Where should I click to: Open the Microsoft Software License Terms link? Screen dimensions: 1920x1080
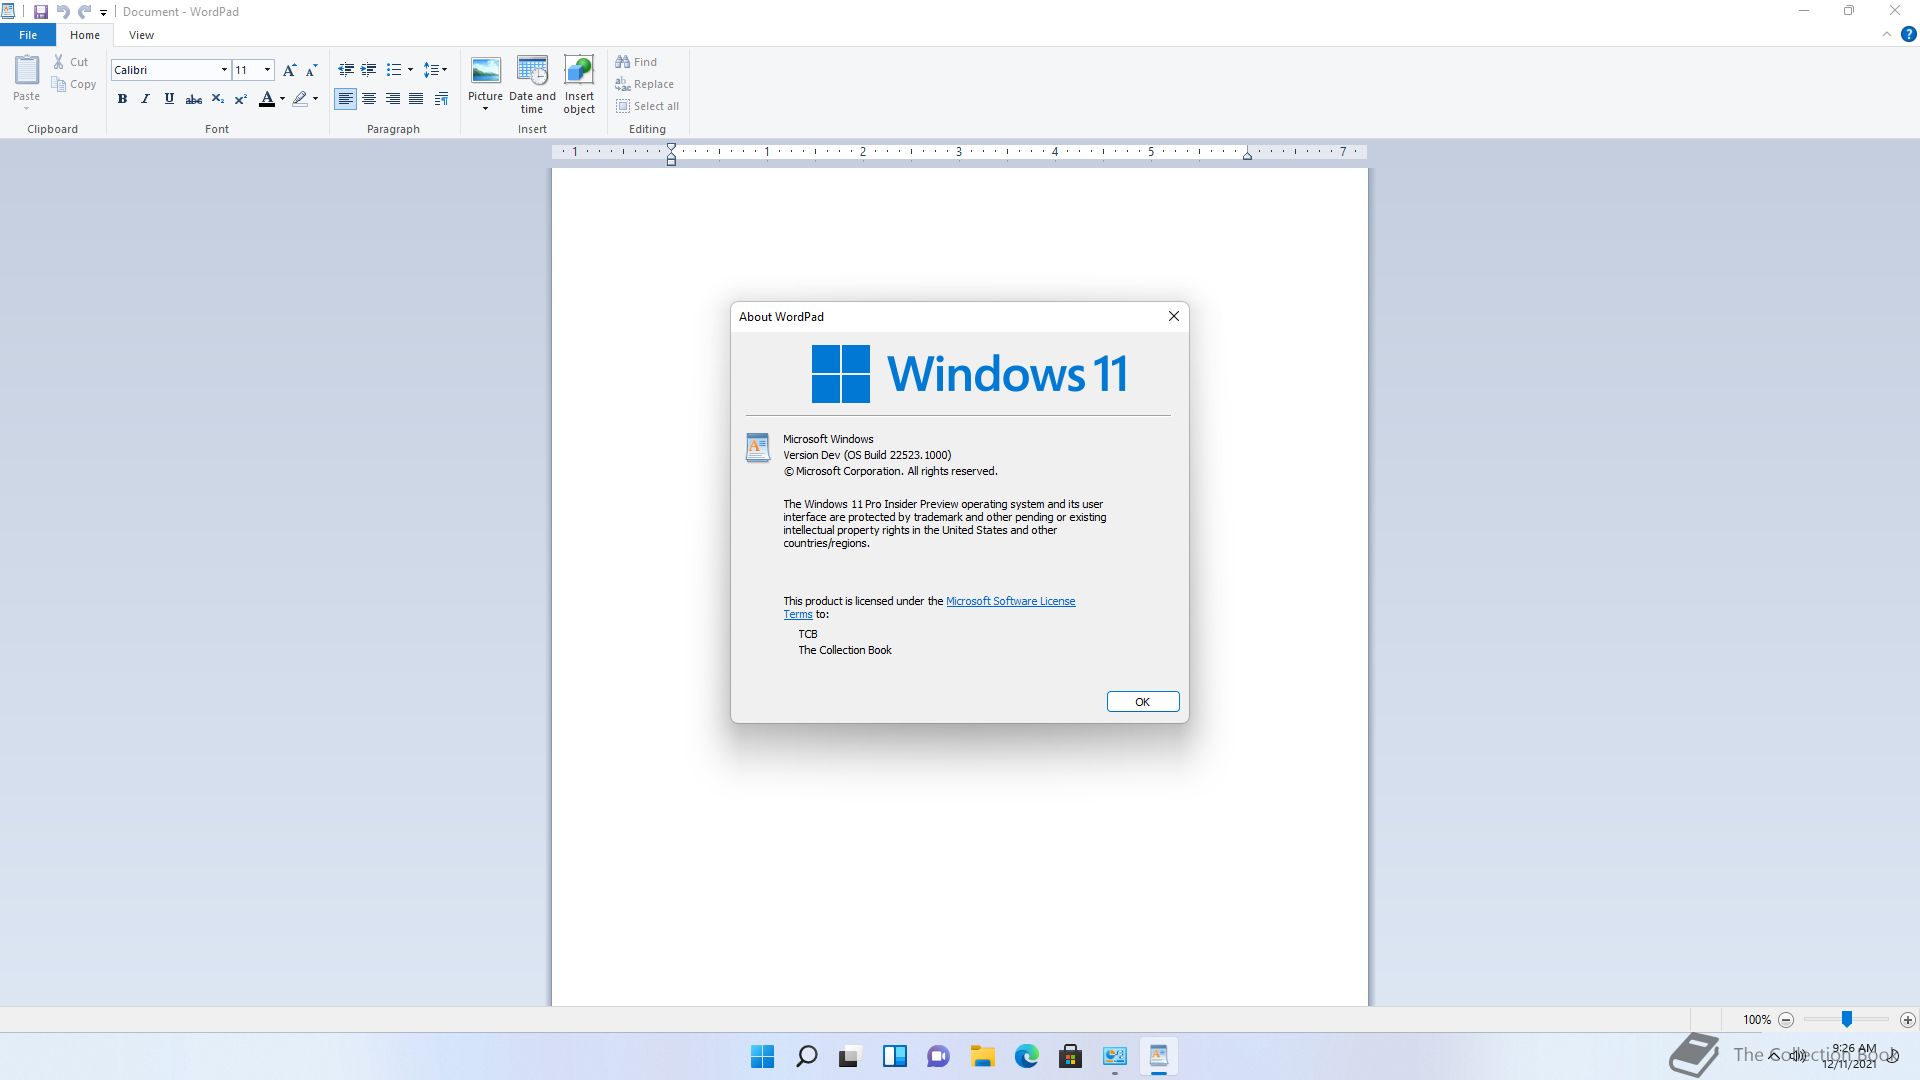(x=1010, y=601)
